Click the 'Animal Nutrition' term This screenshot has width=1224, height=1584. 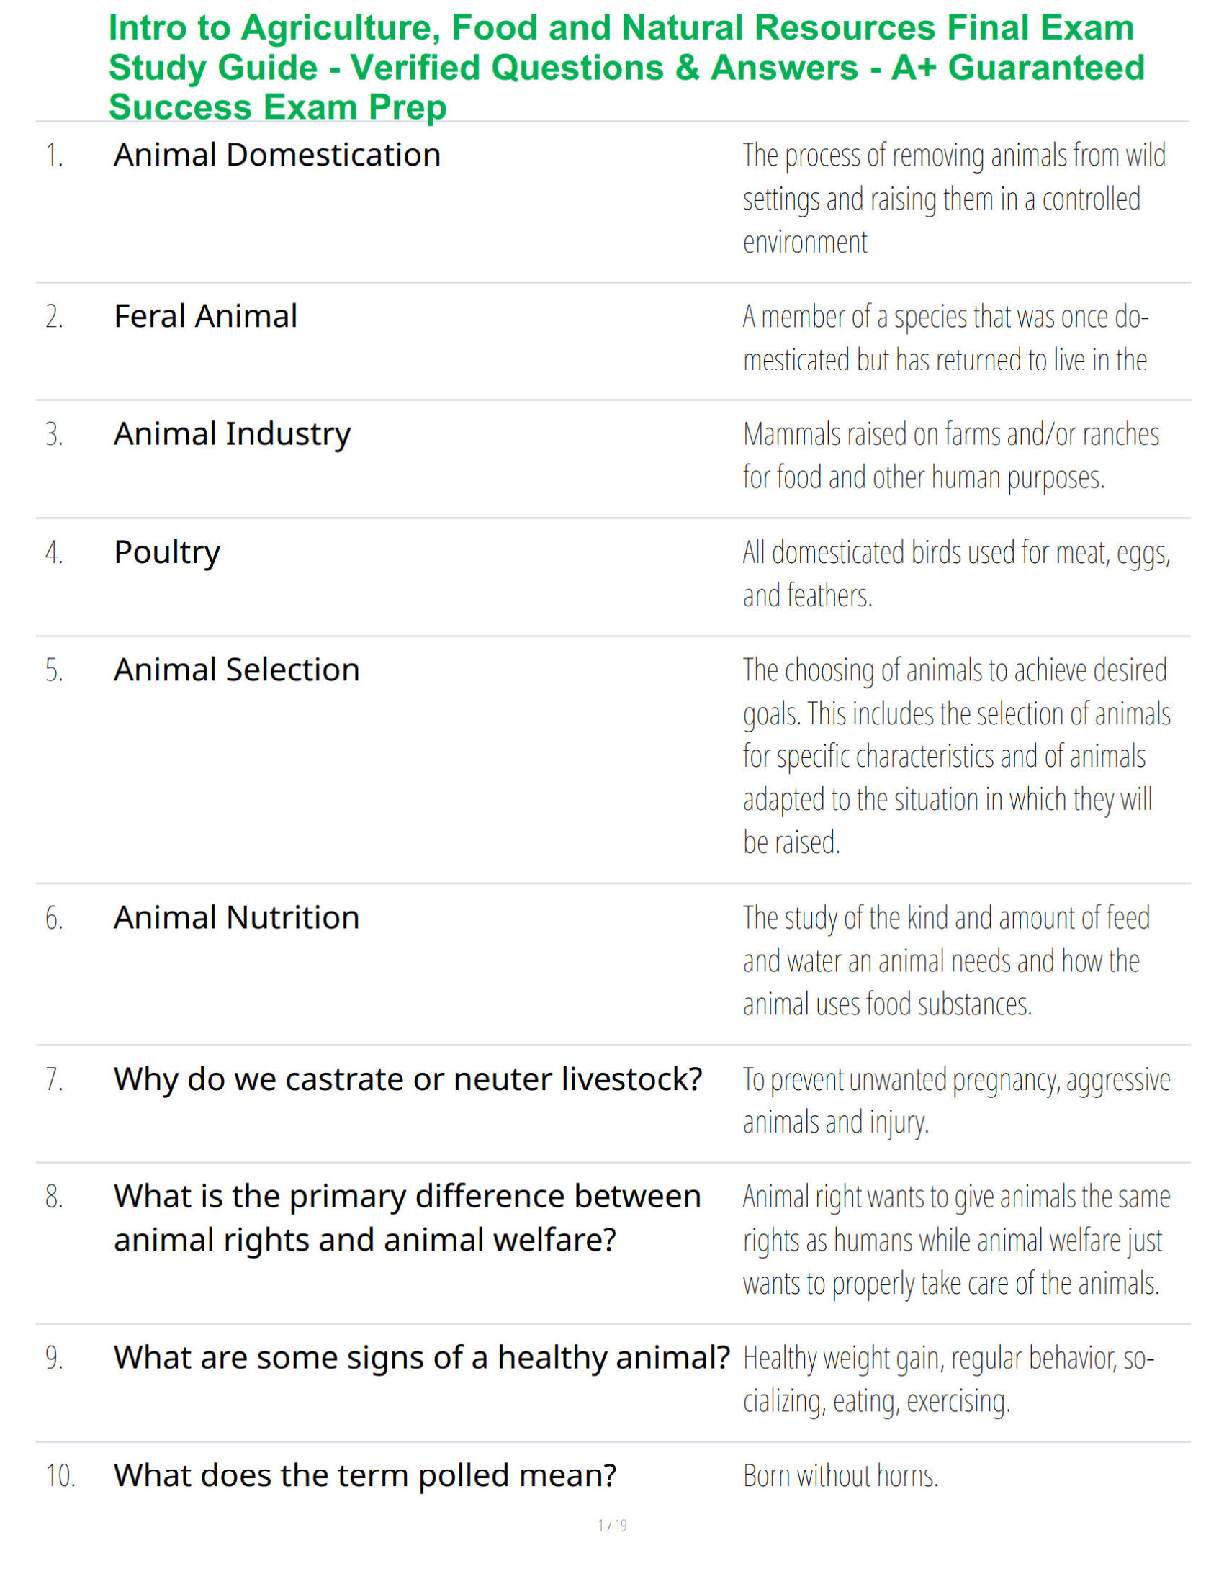click(236, 917)
